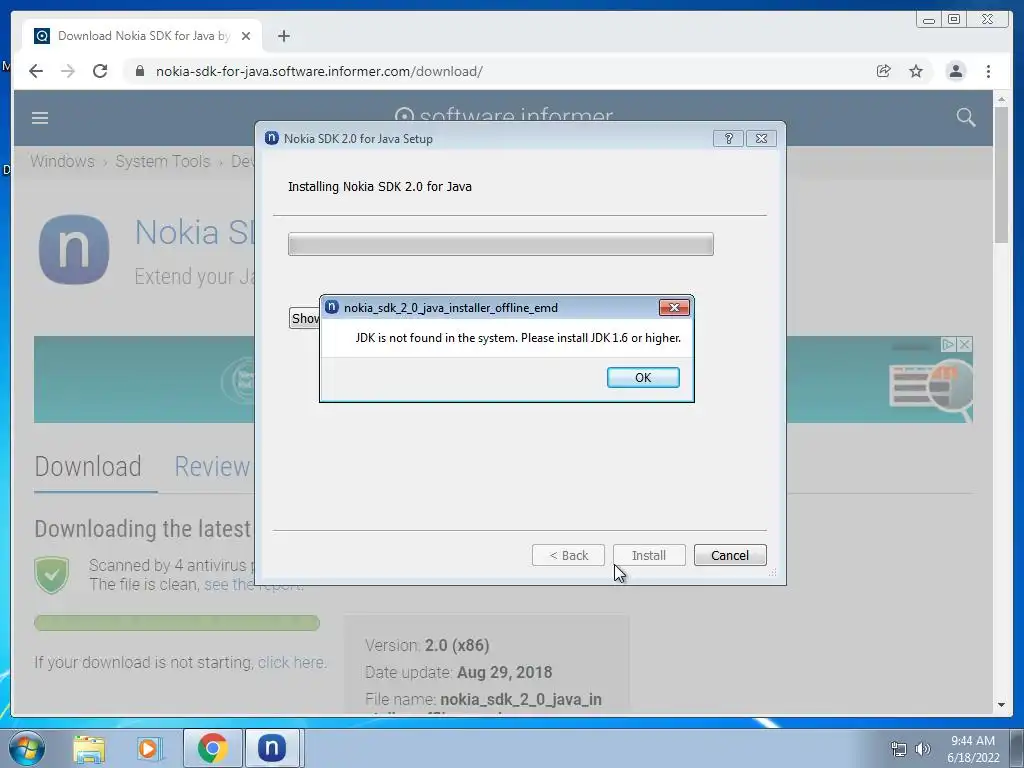Restore down the Chrome window
Image resolution: width=1024 pixels, height=768 pixels.
coord(954,20)
